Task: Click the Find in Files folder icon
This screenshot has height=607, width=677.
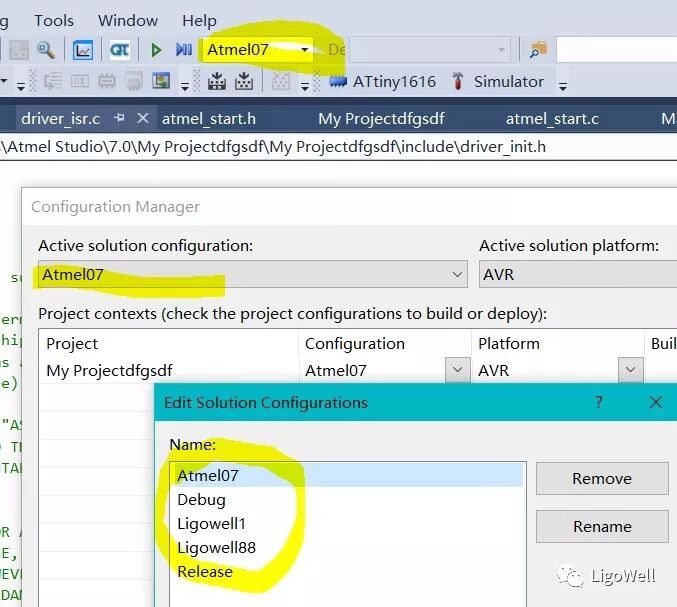Action: coord(538,50)
